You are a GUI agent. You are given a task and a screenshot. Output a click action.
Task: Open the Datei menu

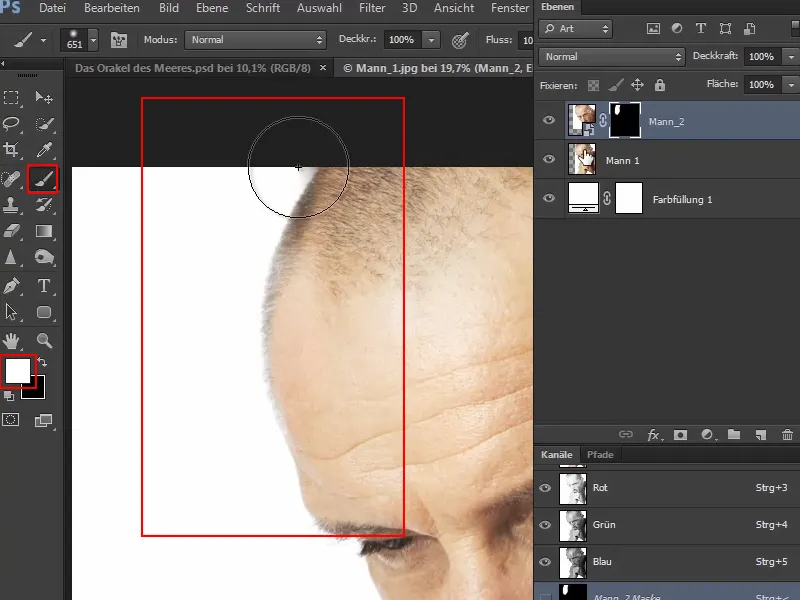(x=52, y=8)
